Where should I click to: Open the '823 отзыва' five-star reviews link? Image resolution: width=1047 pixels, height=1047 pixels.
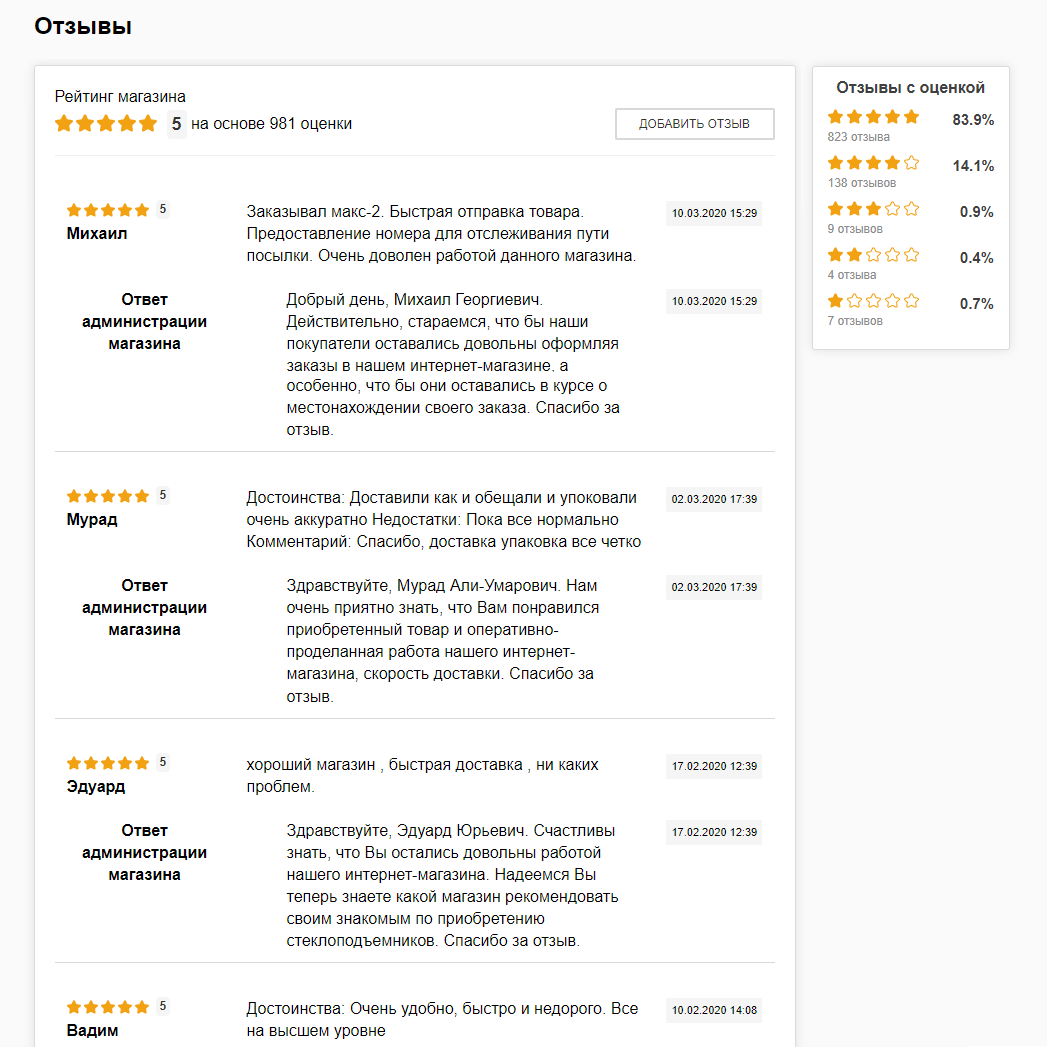[858, 137]
